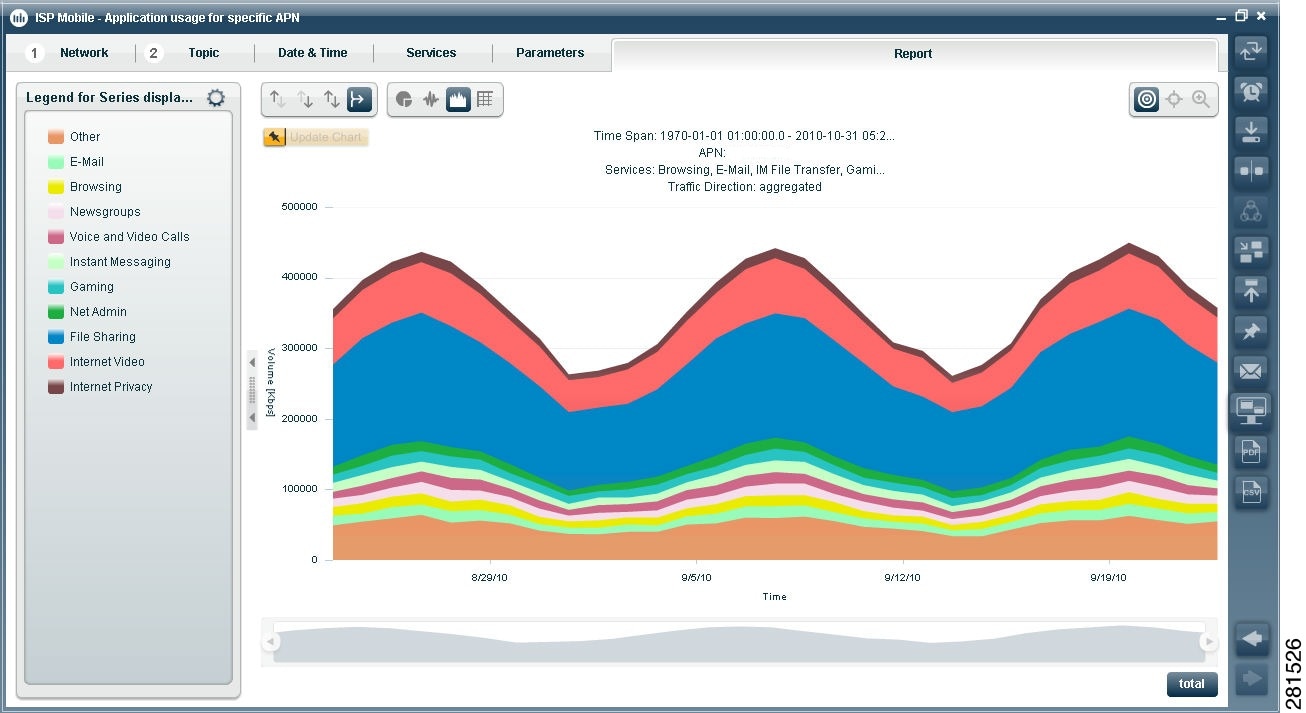This screenshot has height=713, width=1306.
Task: Open the legend settings gear
Action: pyautogui.click(x=215, y=97)
